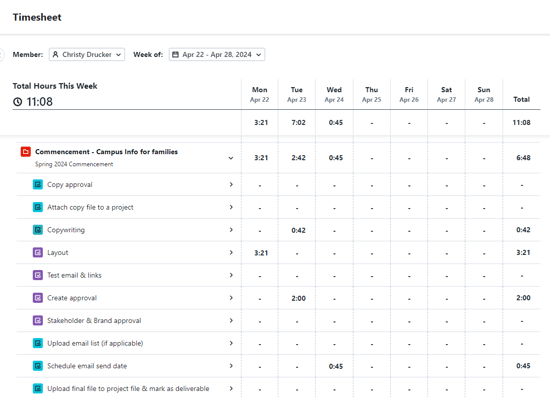This screenshot has height=397, width=550.
Task: Click the Stakeholder & Brand approval icon
Action: [x=38, y=321]
